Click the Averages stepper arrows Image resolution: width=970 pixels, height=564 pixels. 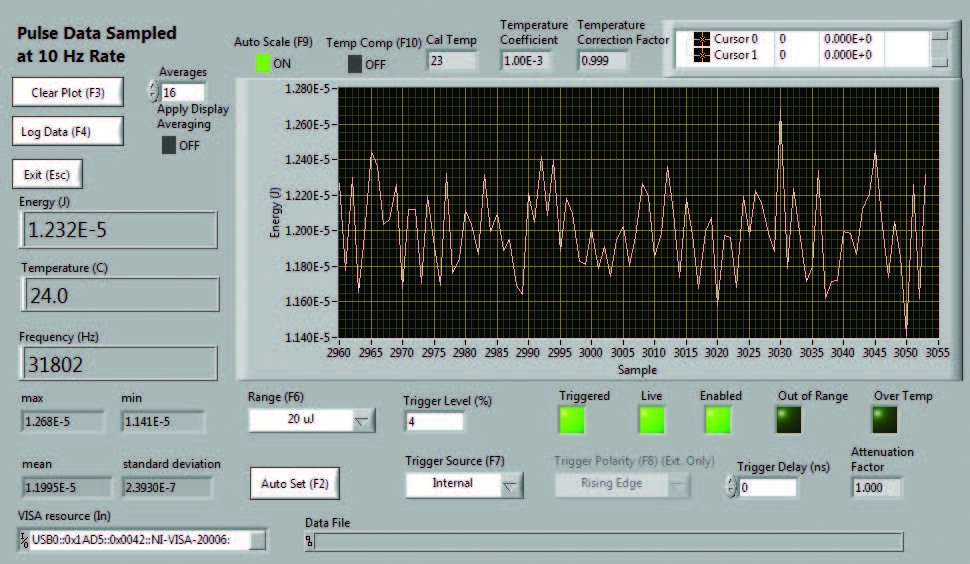click(x=153, y=91)
